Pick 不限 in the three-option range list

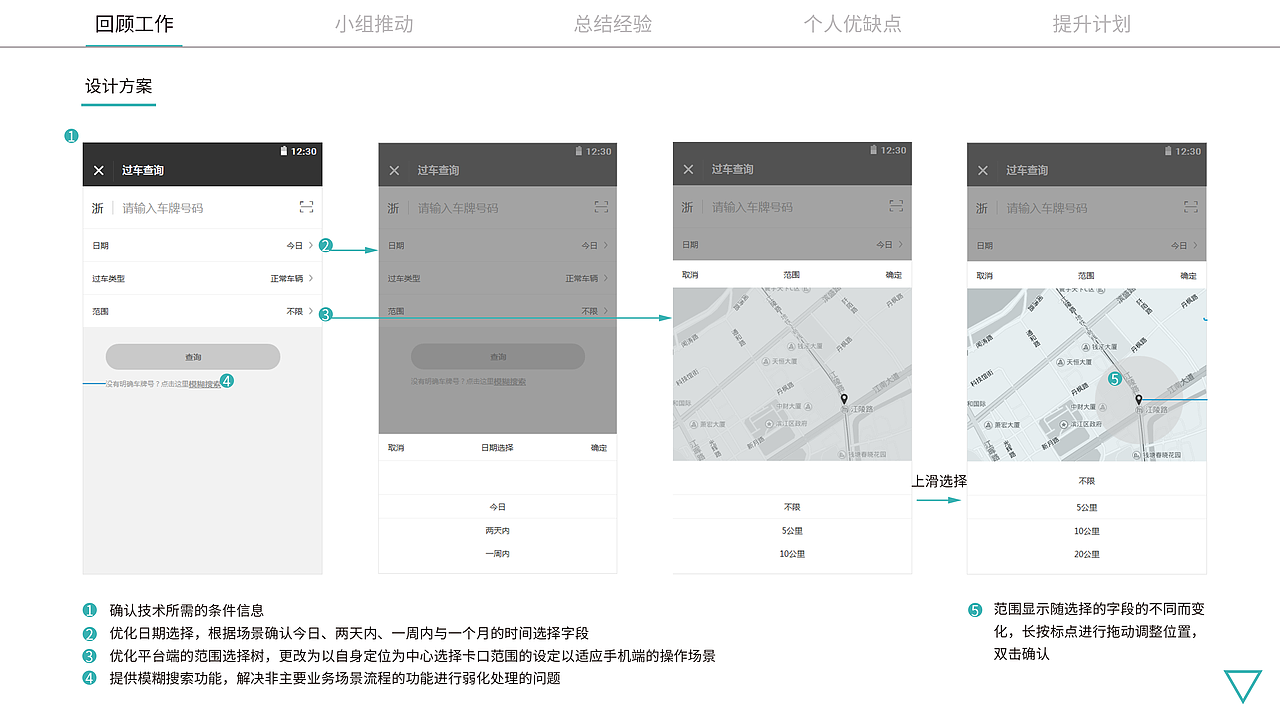792,507
